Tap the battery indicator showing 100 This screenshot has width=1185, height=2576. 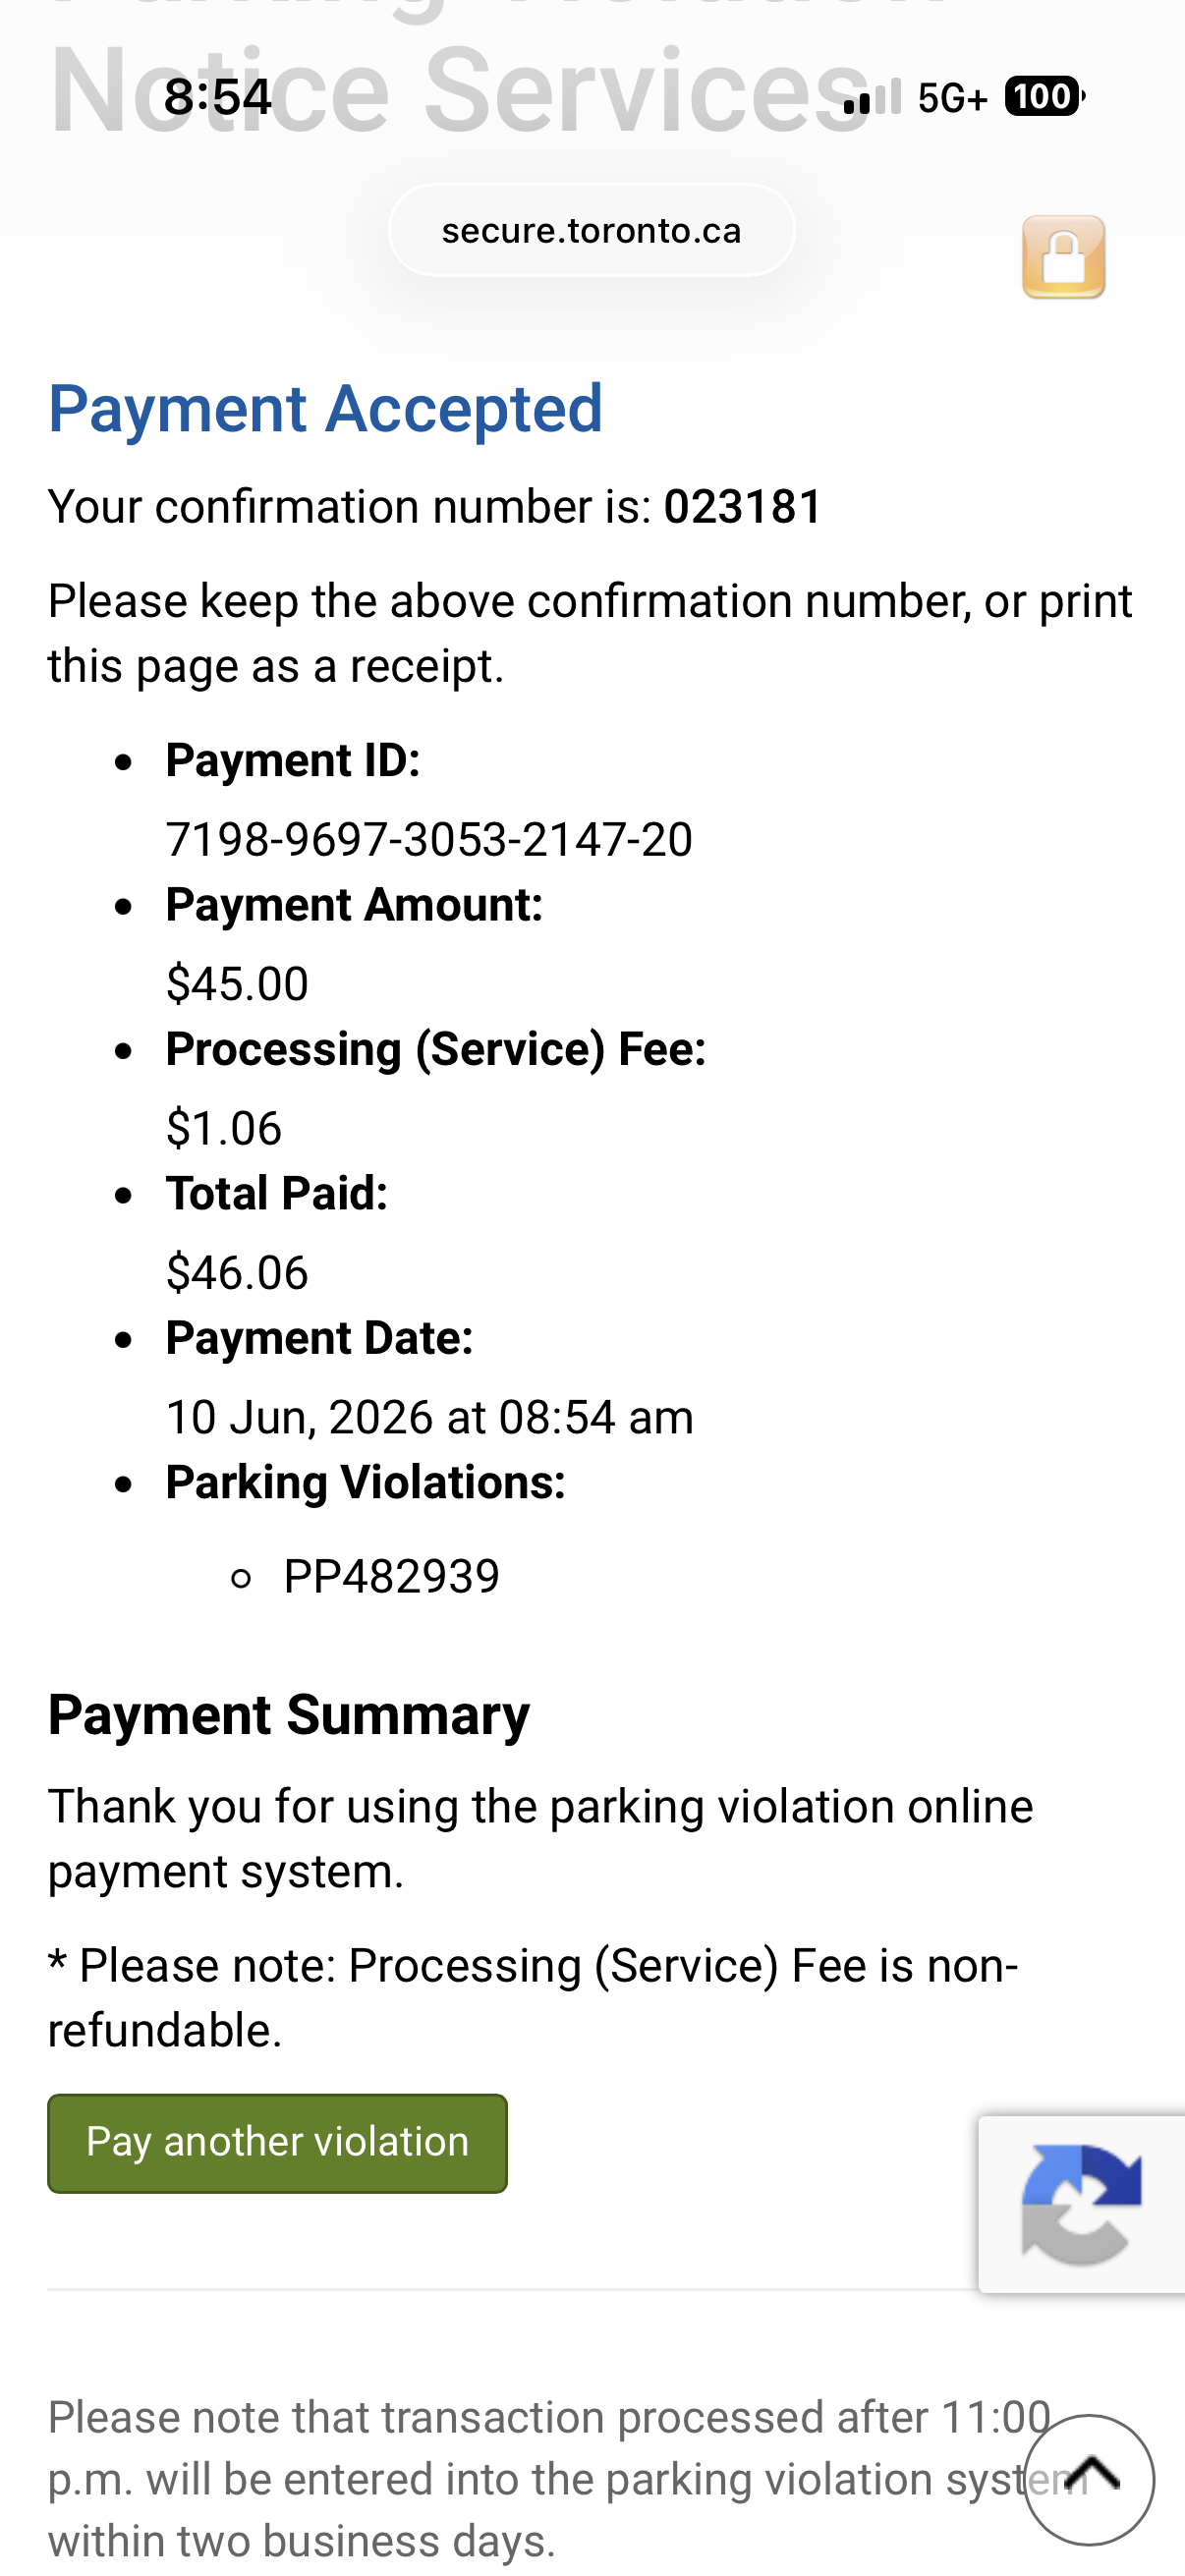1044,97
